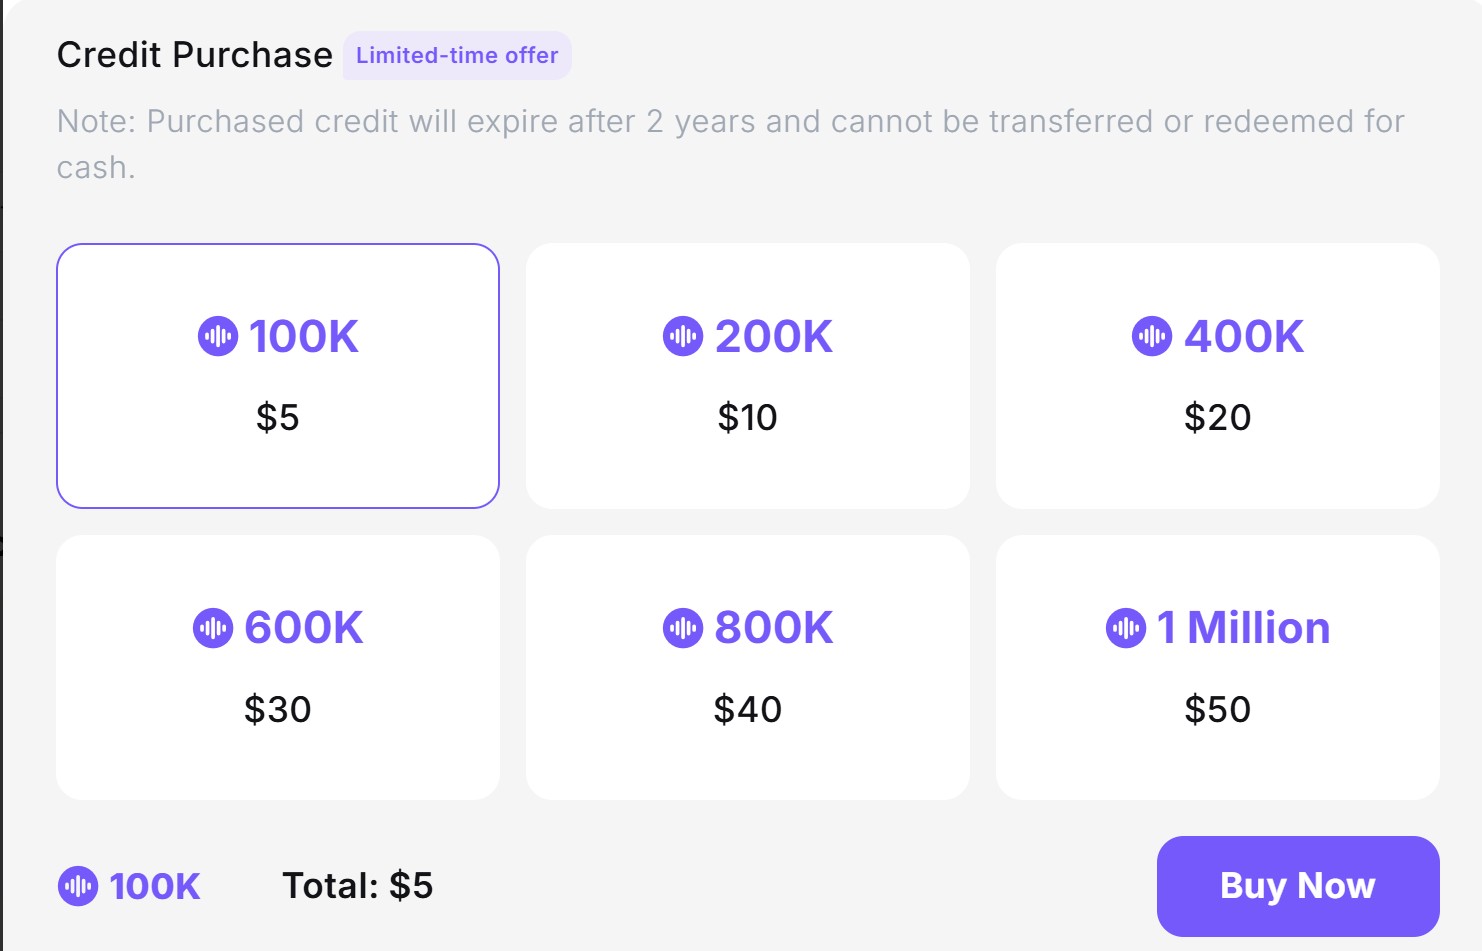Select the 100K credit package card
The width and height of the screenshot is (1482, 951).
(278, 376)
